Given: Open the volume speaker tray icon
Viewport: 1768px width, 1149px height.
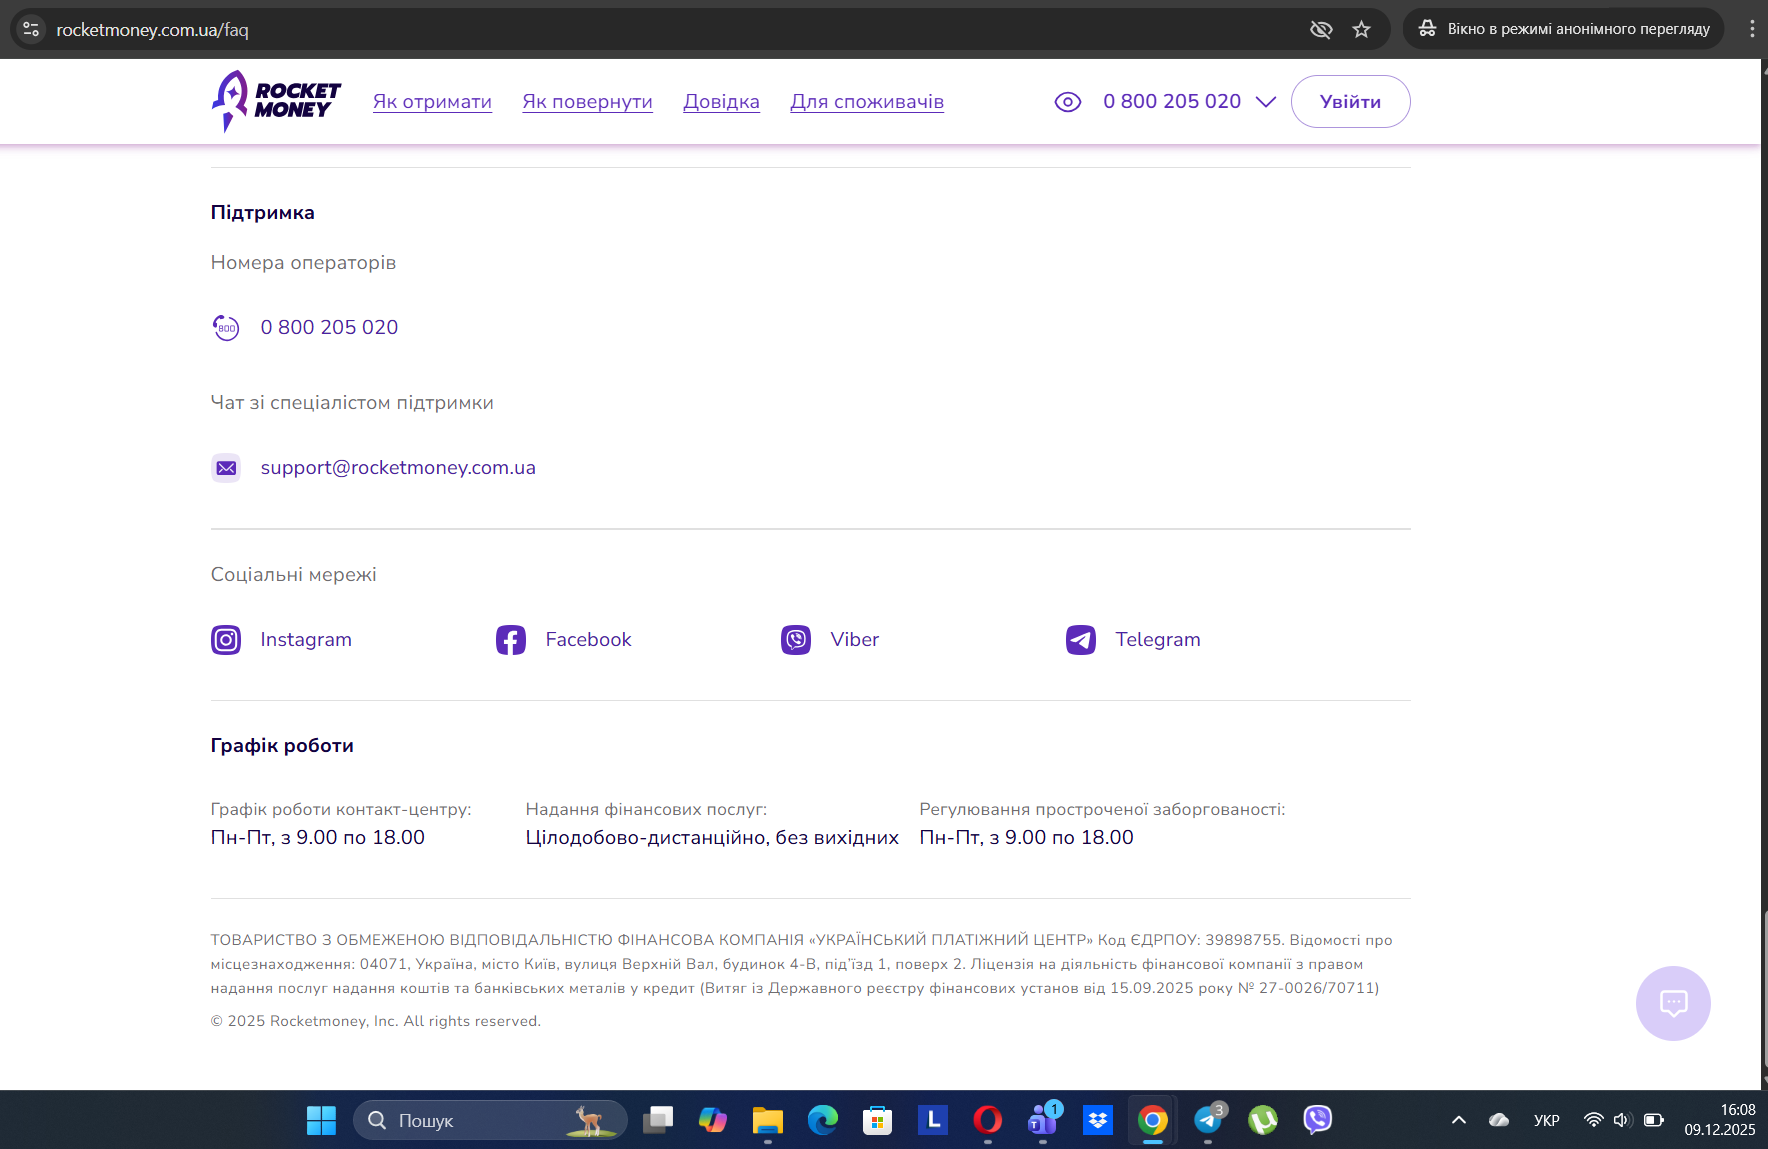Looking at the screenshot, I should 1621,1120.
